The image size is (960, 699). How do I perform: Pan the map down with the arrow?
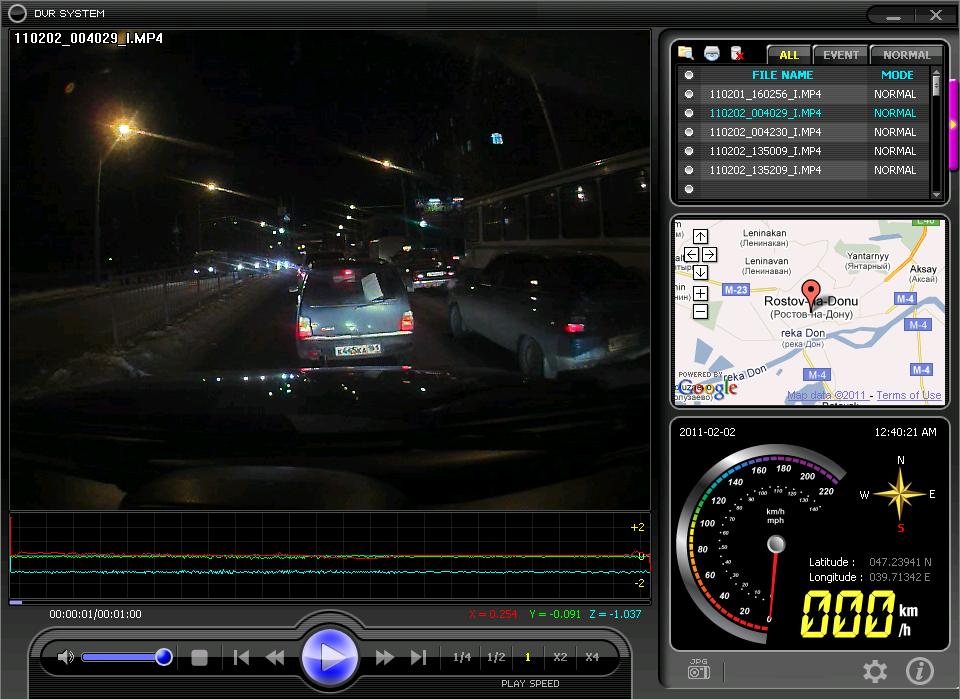click(x=700, y=272)
